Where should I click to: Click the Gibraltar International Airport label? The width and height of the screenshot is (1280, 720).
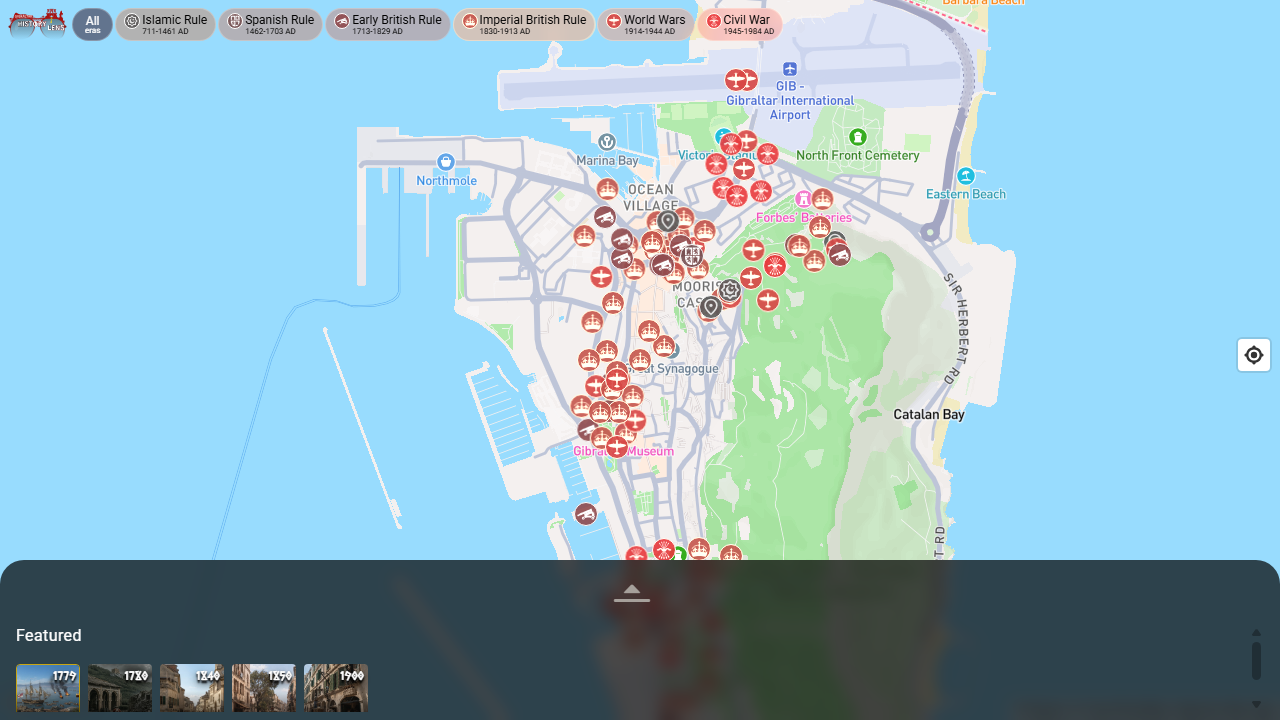coord(790,101)
